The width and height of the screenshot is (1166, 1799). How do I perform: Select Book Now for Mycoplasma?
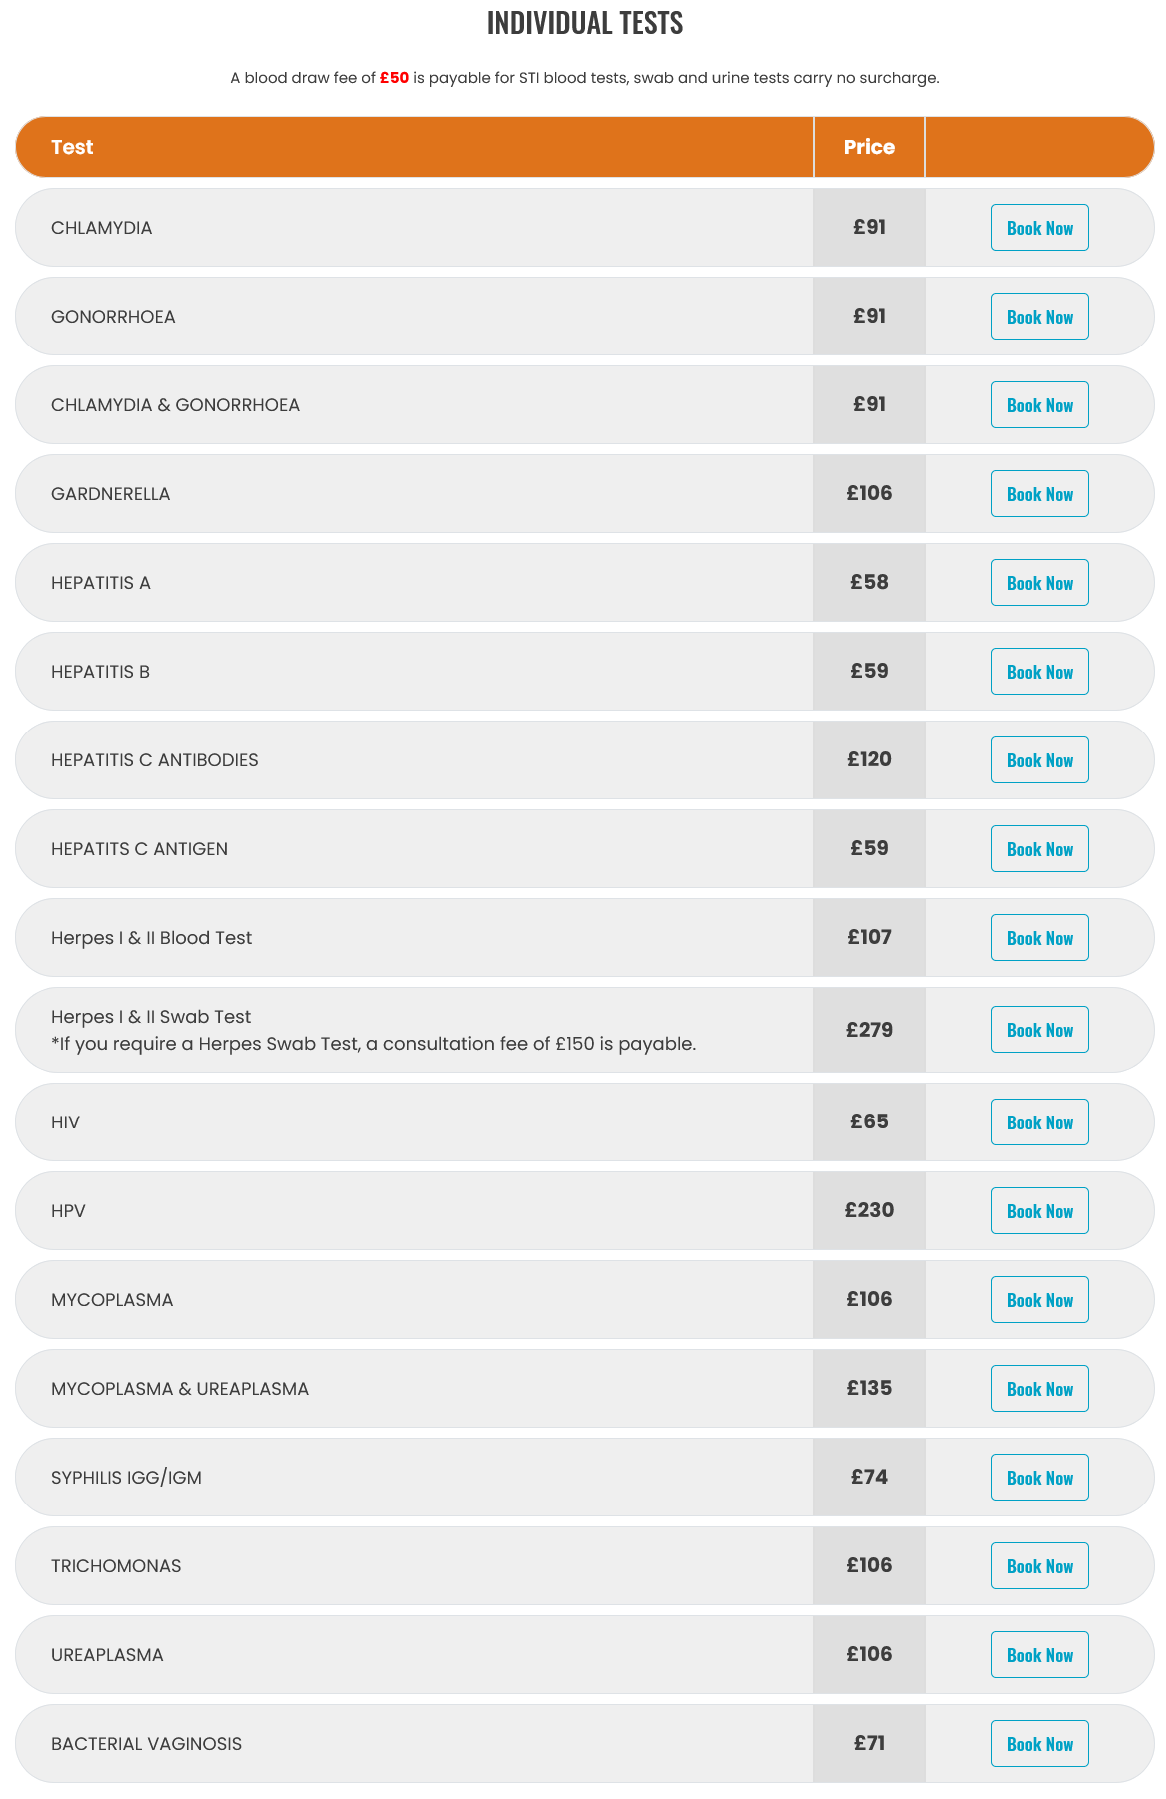point(1039,1300)
